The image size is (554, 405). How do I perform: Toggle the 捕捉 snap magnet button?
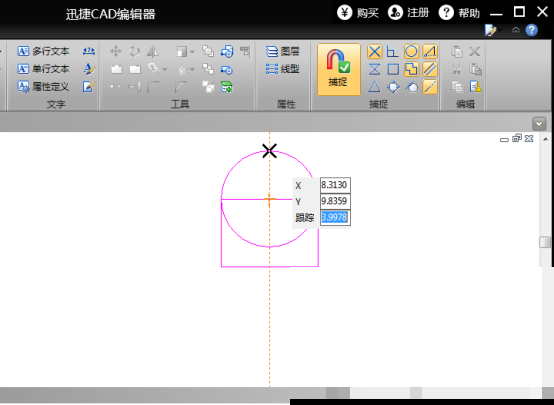pyautogui.click(x=338, y=69)
